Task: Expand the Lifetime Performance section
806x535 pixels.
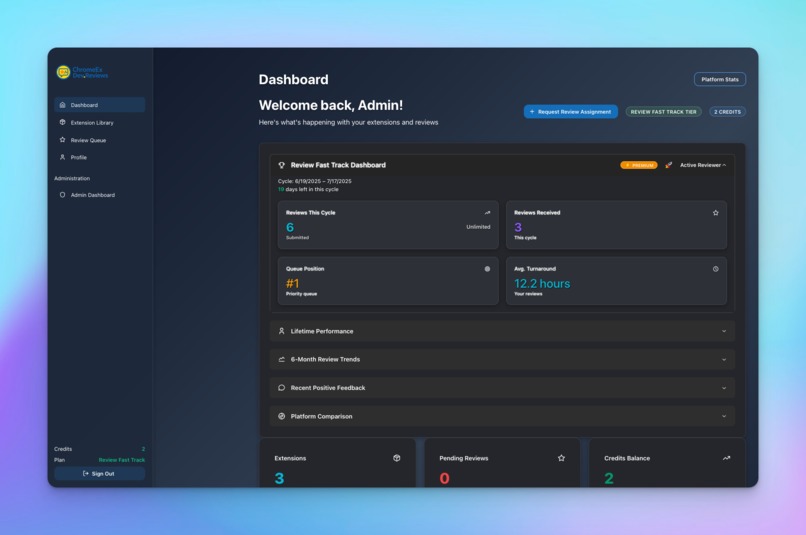Action: pyautogui.click(x=502, y=331)
